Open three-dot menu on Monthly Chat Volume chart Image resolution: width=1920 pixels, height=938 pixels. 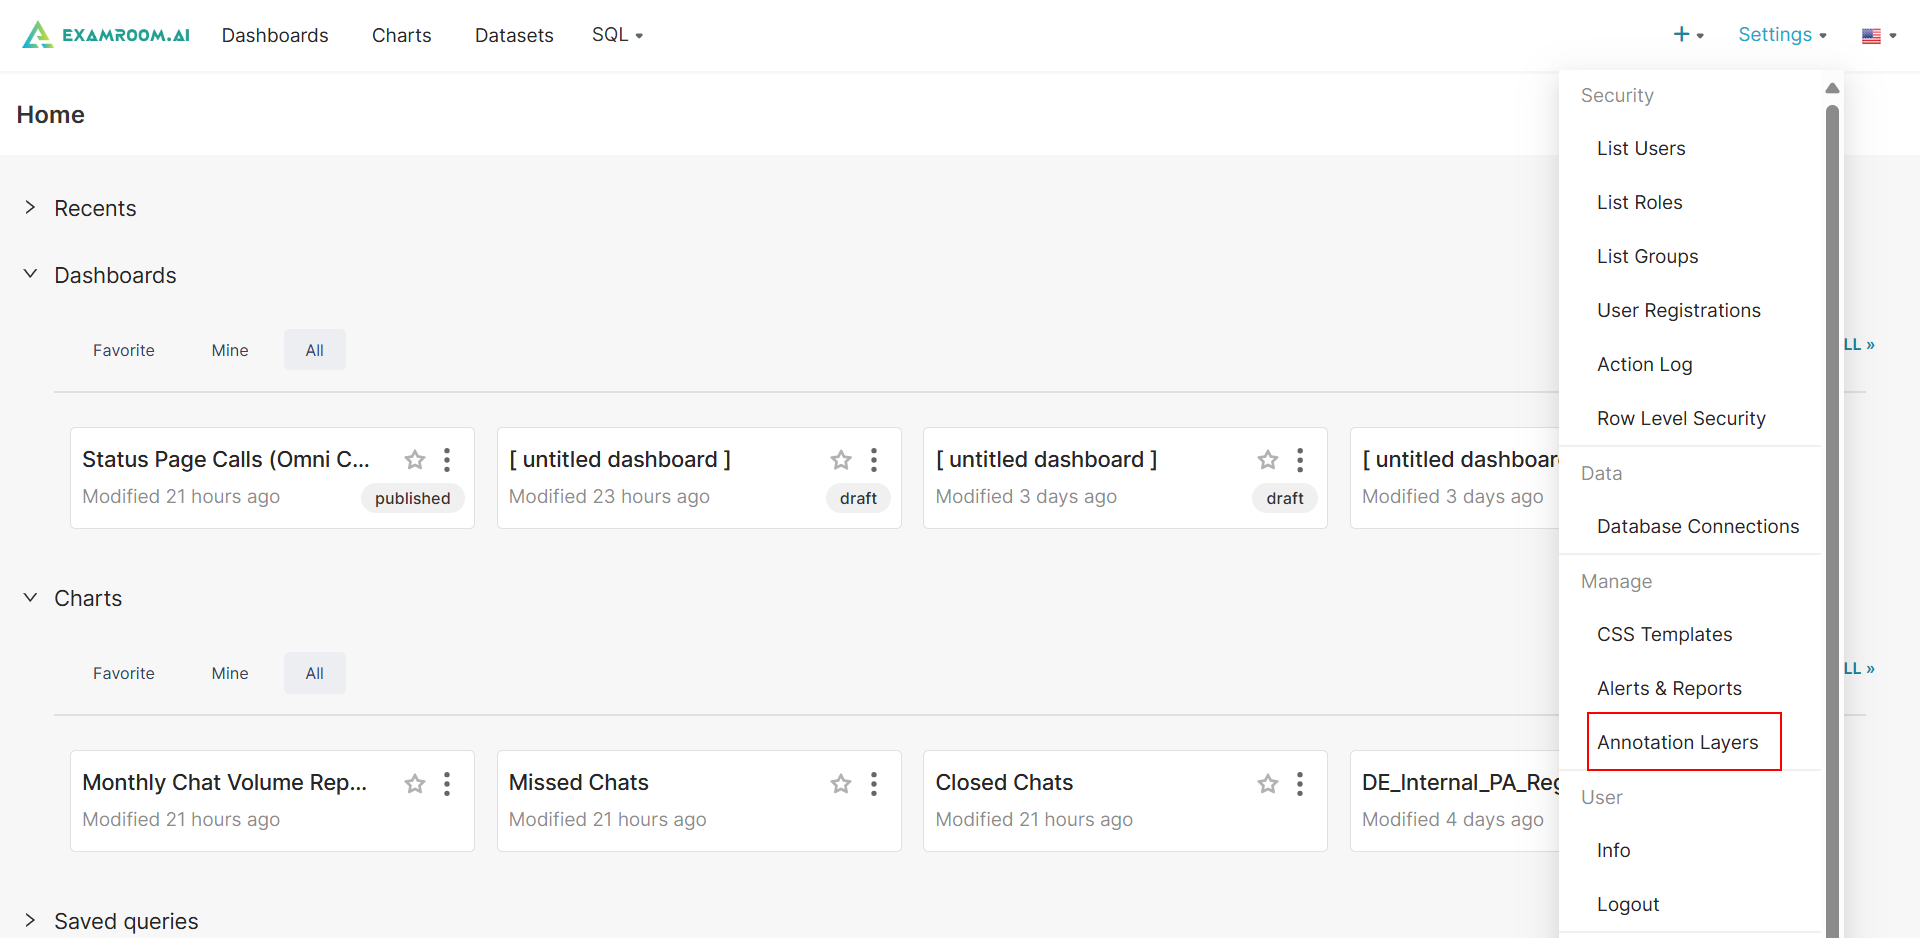point(447,784)
